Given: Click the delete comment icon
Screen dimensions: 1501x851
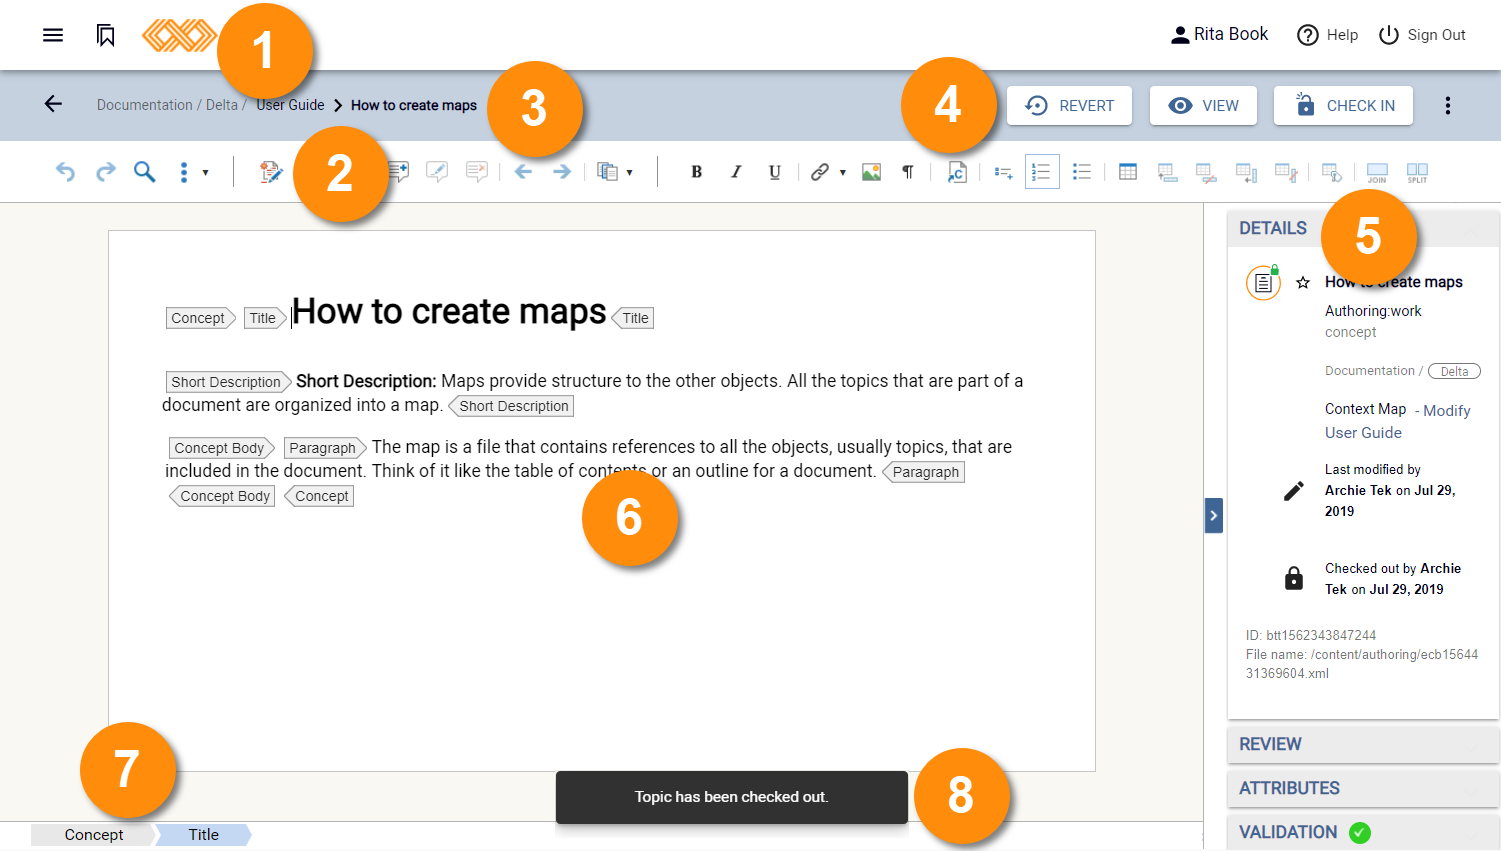Looking at the screenshot, I should (477, 172).
